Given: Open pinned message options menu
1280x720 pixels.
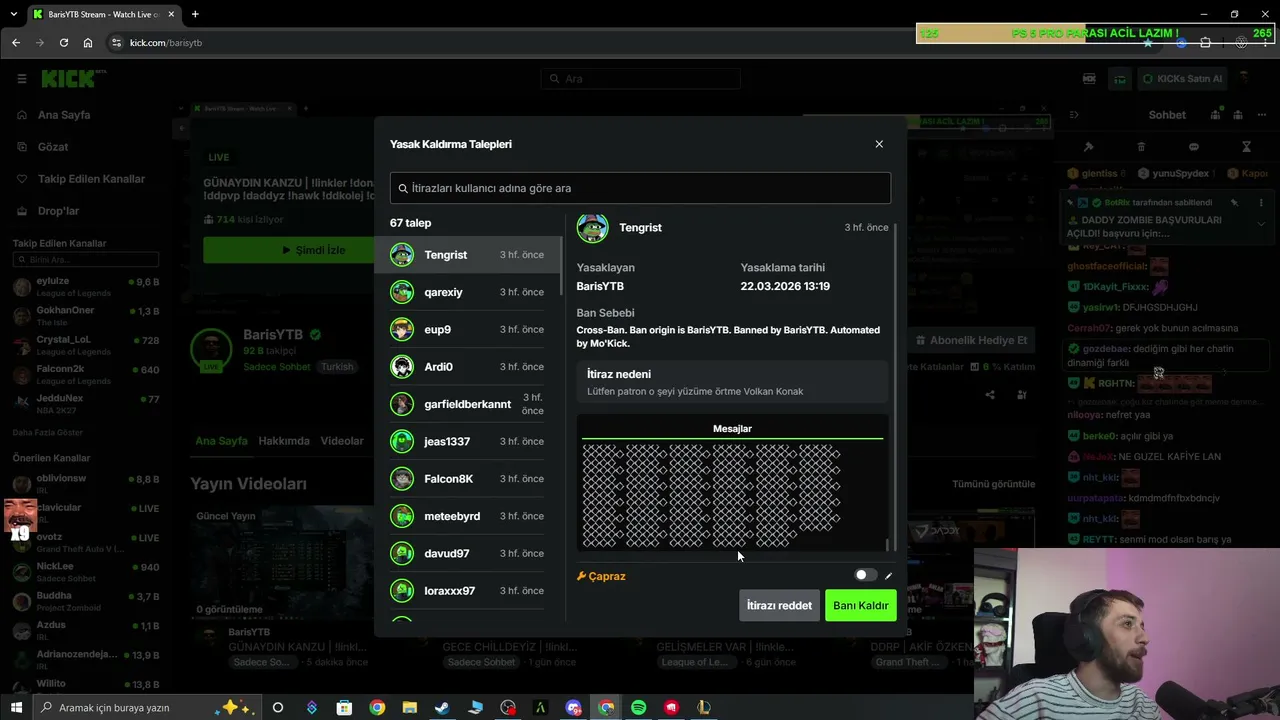Looking at the screenshot, I should click(x=1261, y=203).
